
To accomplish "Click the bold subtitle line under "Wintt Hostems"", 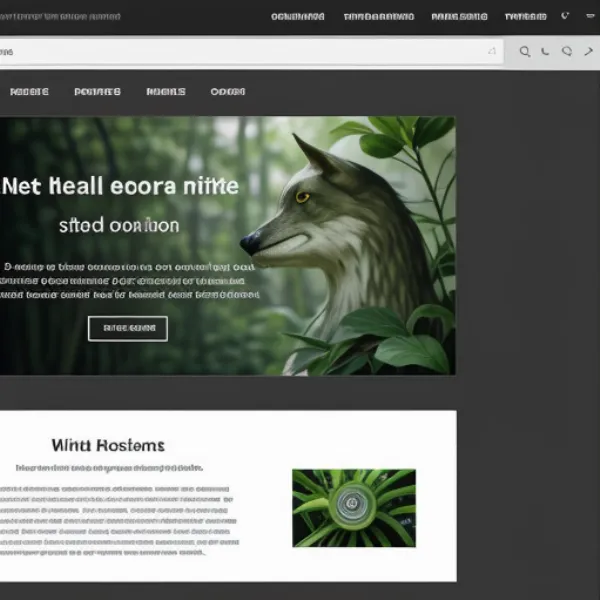I will click(109, 468).
